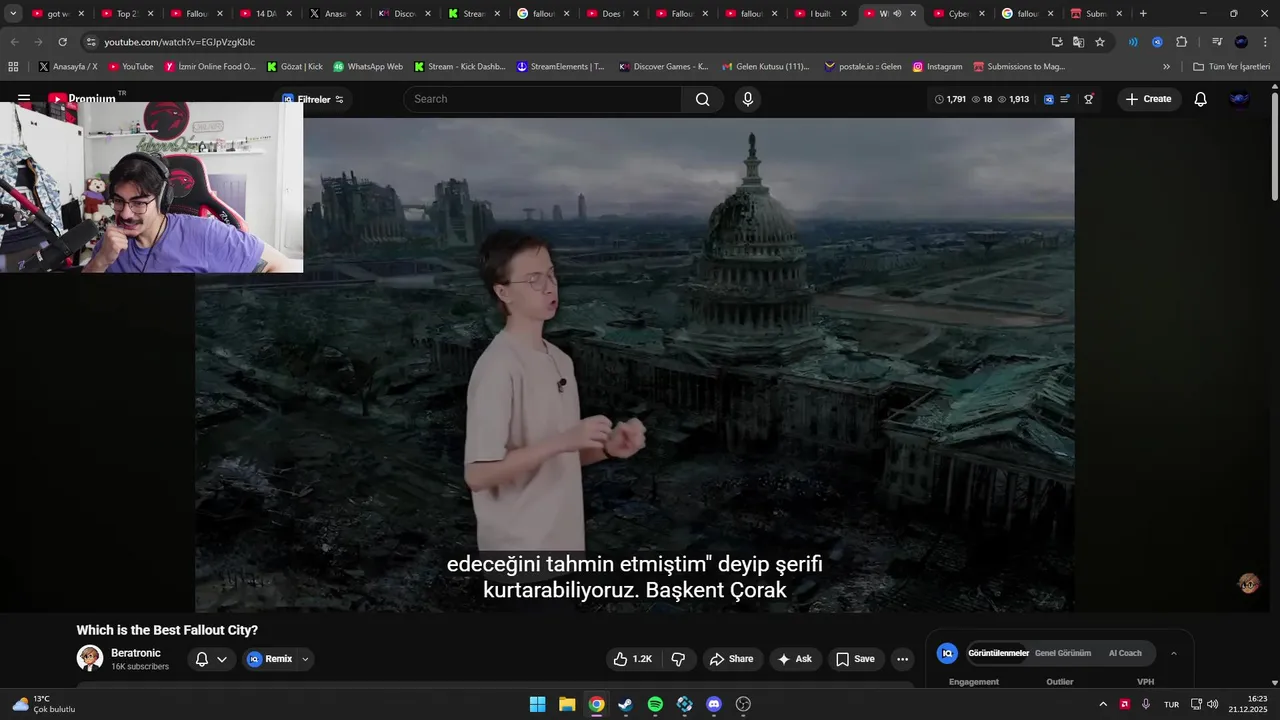The width and height of the screenshot is (1280, 720).
Task: Open Chrome apps grid in bookmarks bar
Action: [x=13, y=66]
